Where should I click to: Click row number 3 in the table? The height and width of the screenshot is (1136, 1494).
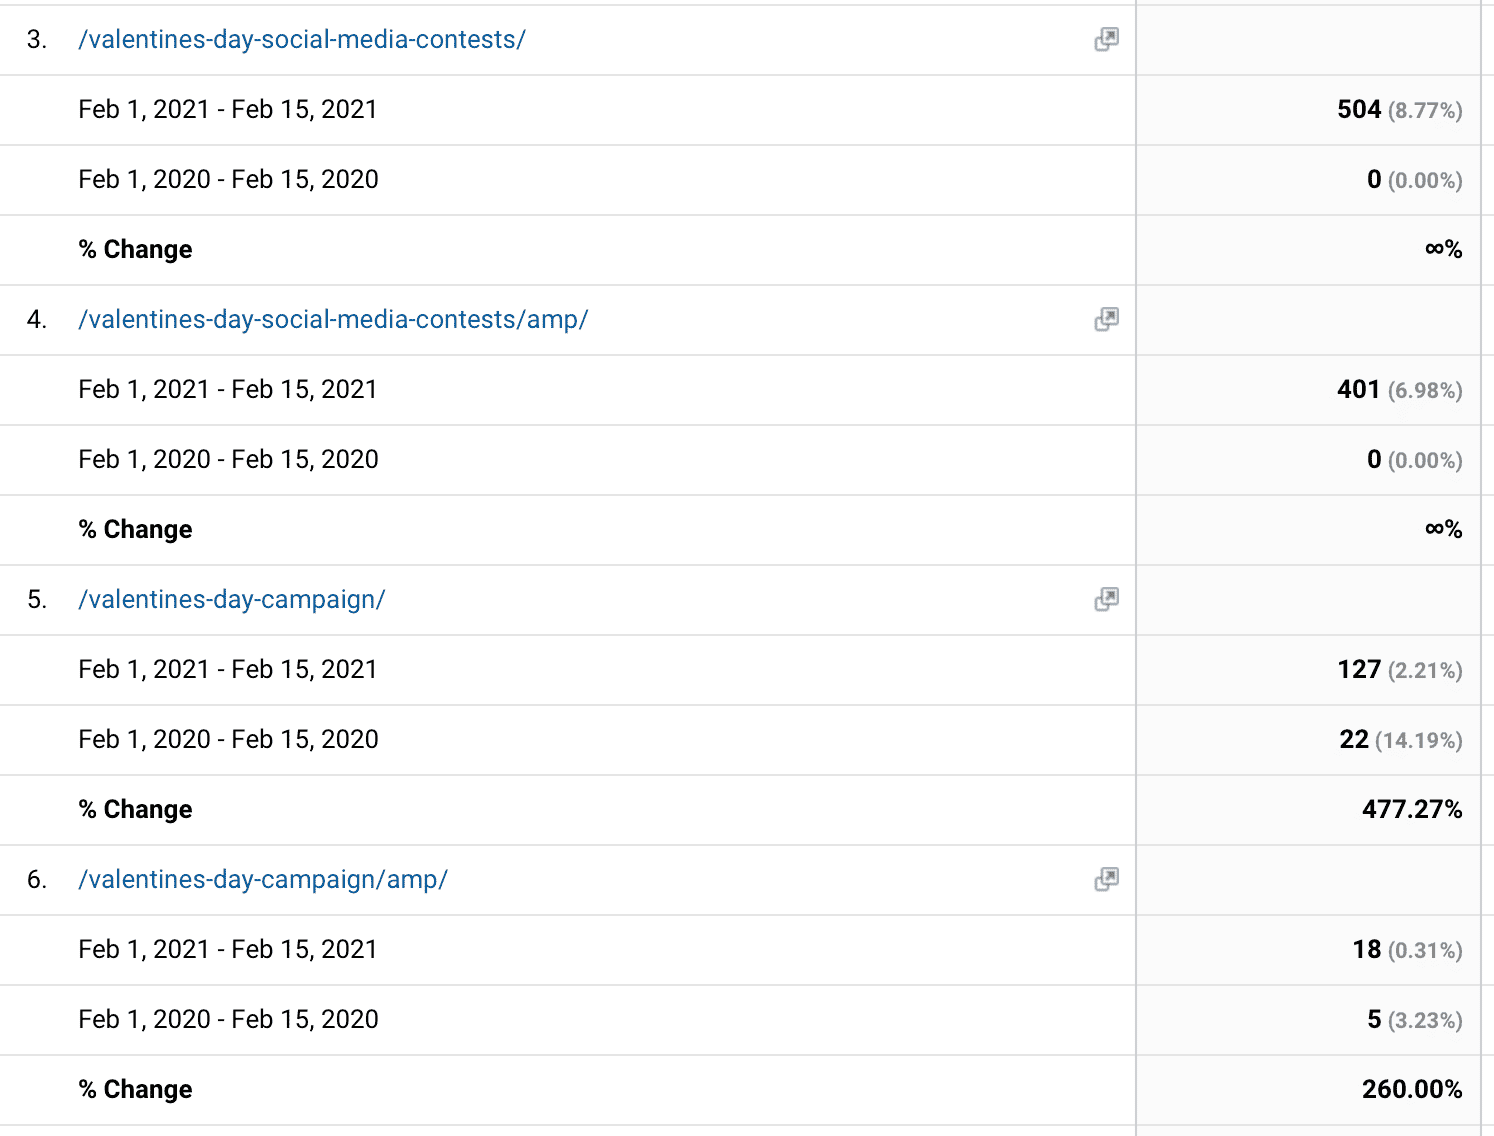pos(37,40)
